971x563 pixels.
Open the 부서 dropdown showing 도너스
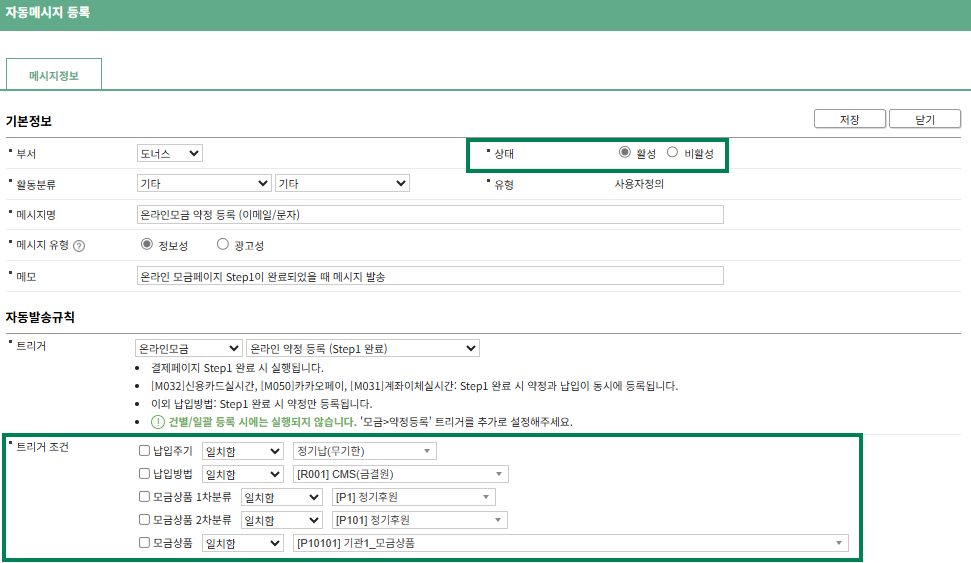coord(170,153)
